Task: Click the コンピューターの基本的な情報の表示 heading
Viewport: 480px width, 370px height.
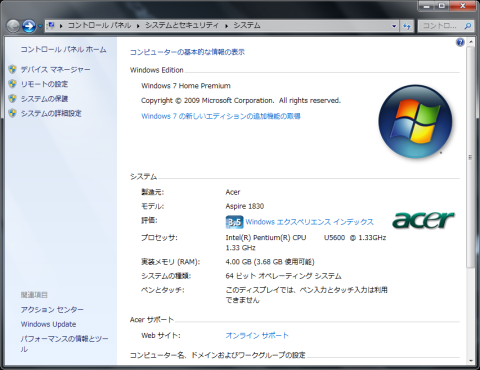Action: [187, 52]
